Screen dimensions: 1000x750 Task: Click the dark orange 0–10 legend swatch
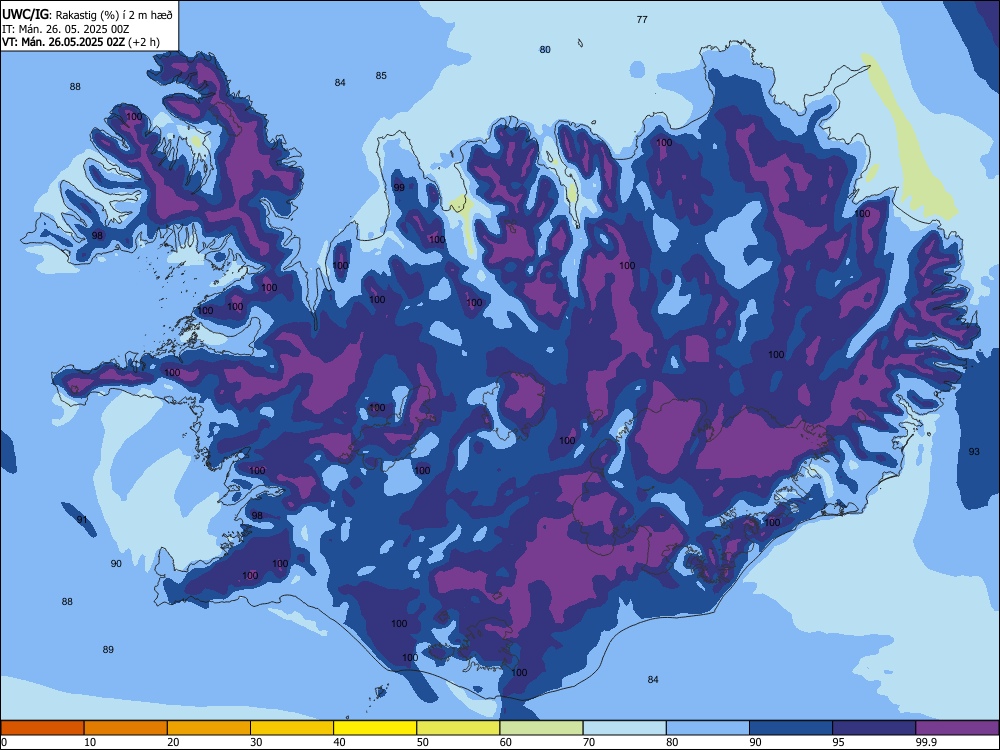coord(42,728)
